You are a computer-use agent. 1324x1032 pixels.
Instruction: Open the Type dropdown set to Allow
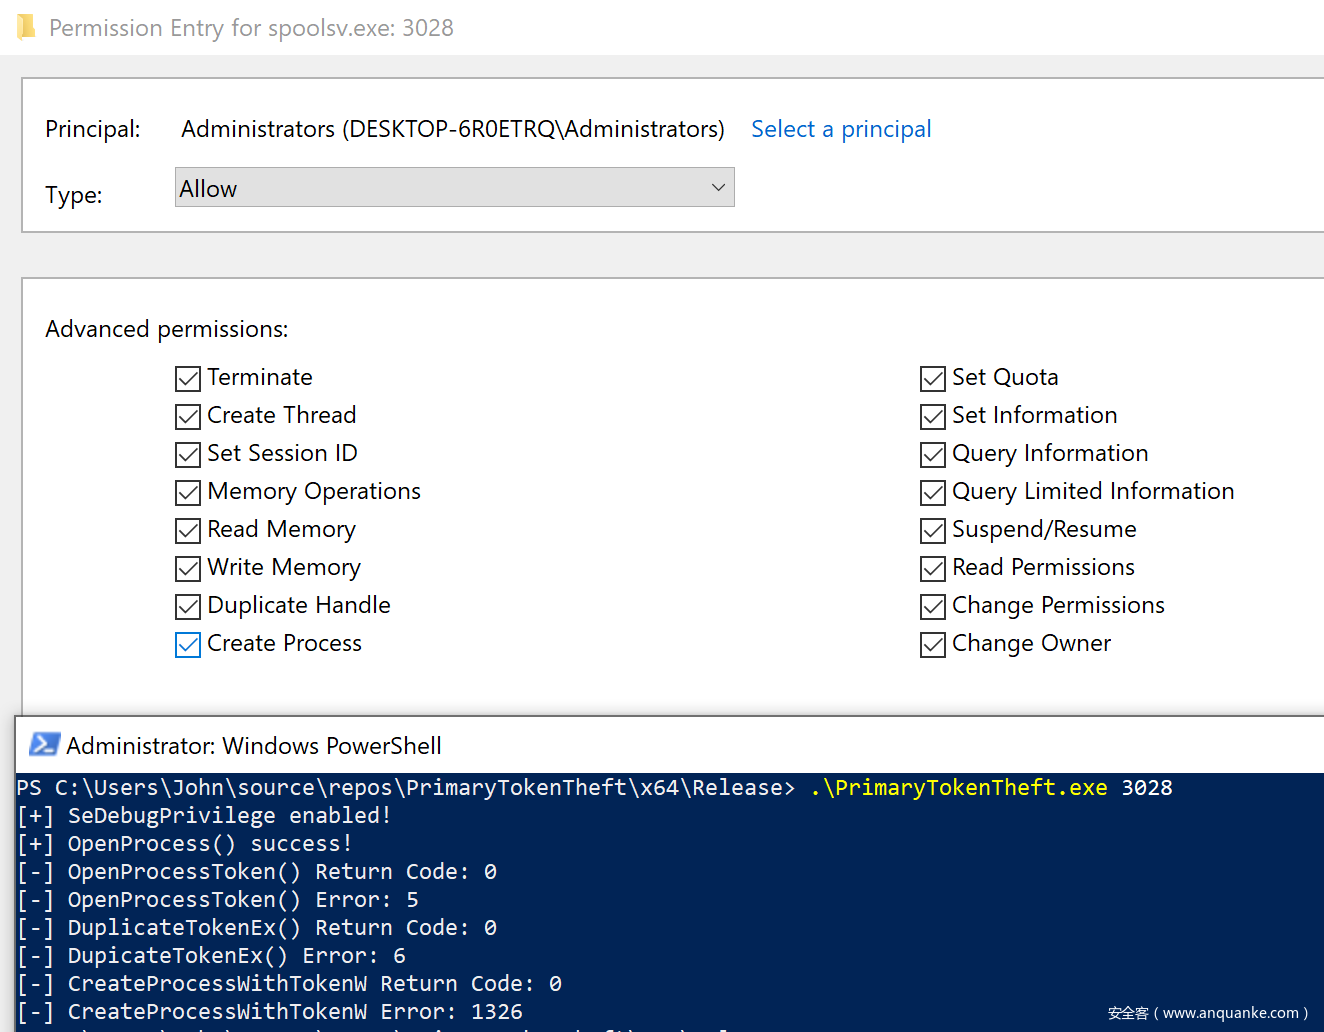pyautogui.click(x=454, y=188)
